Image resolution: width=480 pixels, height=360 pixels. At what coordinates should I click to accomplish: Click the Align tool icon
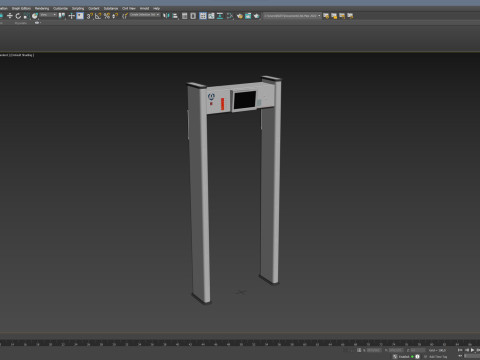[175, 16]
